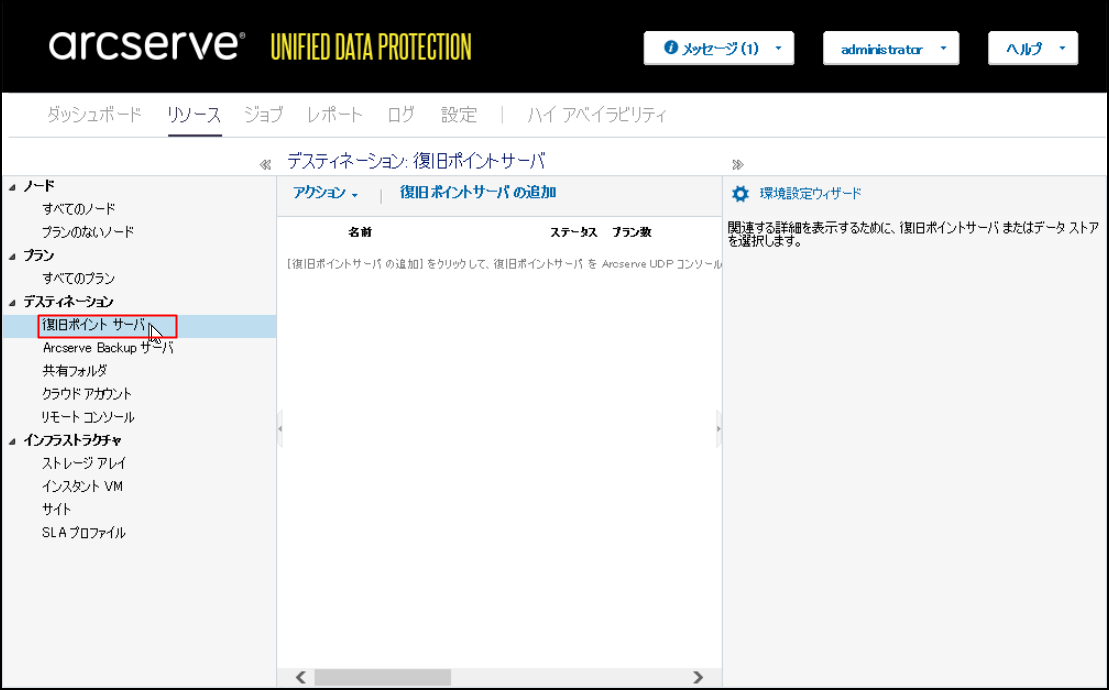Collapse the インフラストラクチャ tree section
The height and width of the screenshot is (690, 1109).
click(13, 440)
